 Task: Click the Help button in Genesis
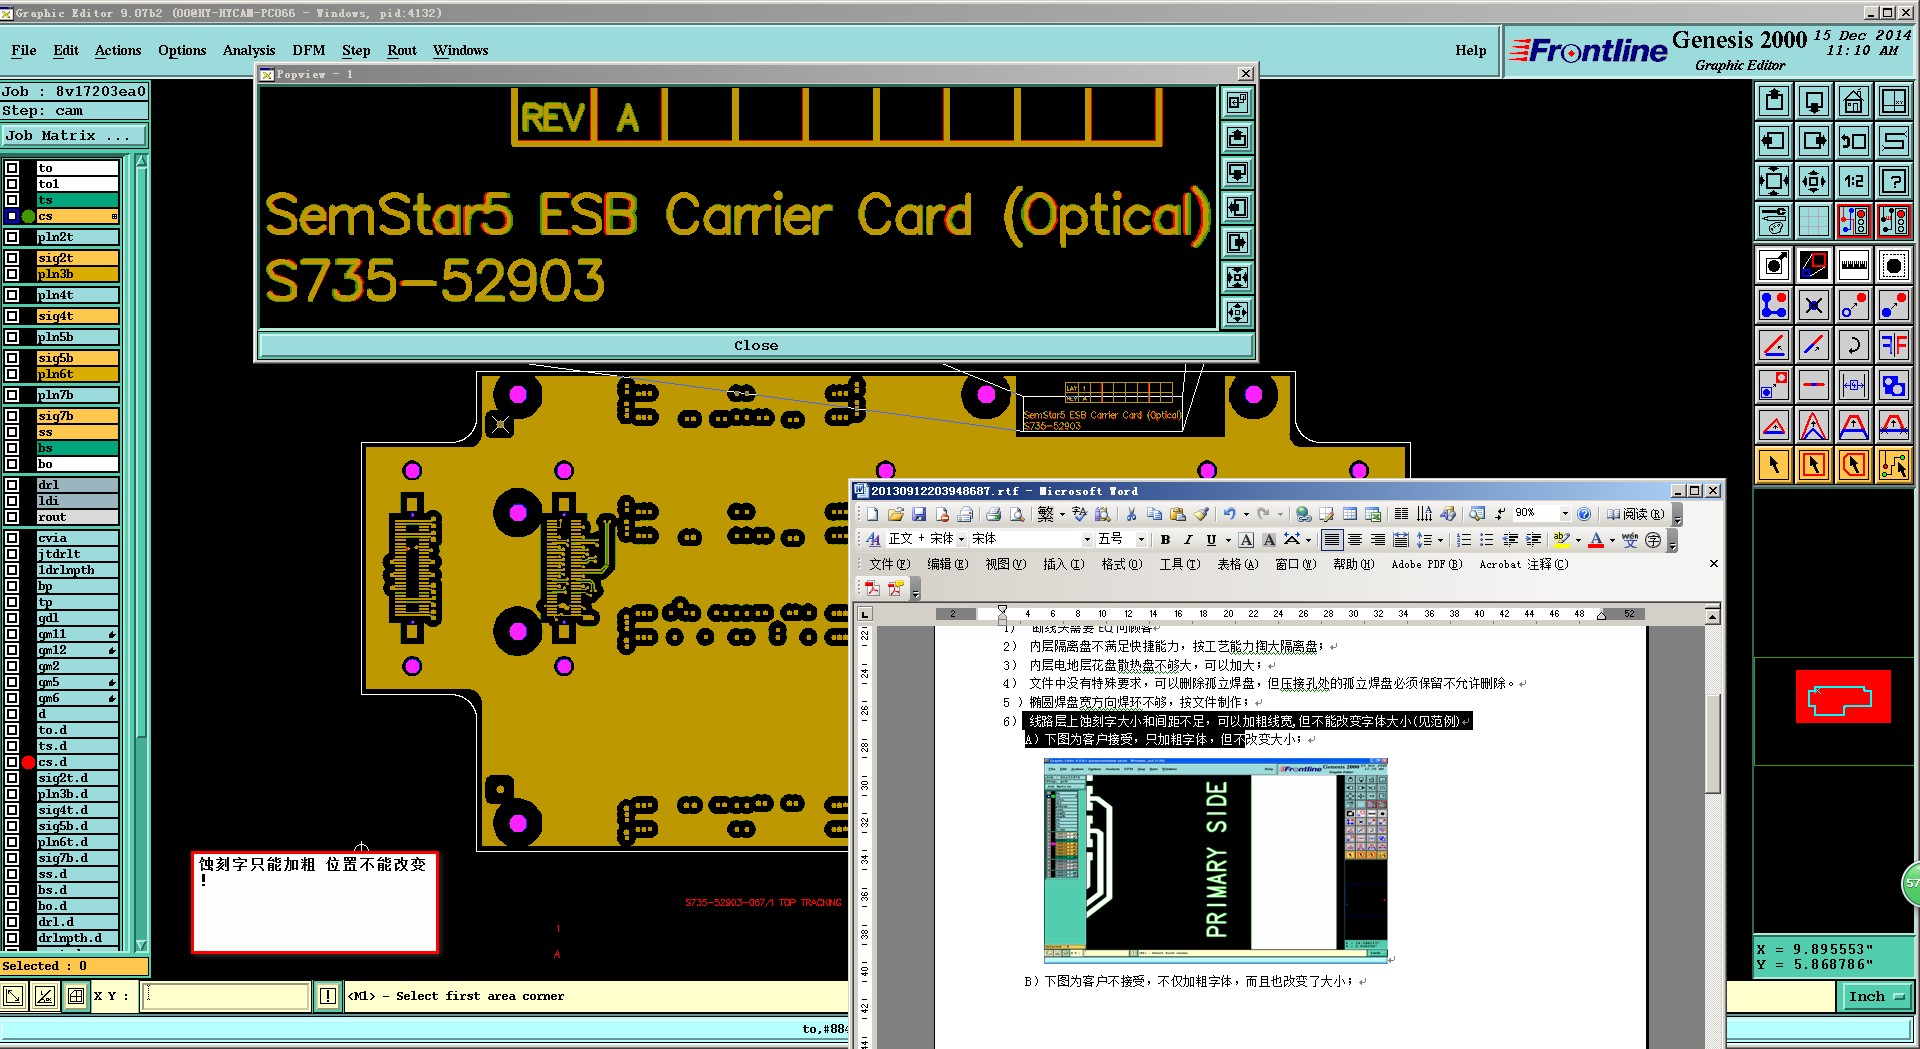(1470, 50)
